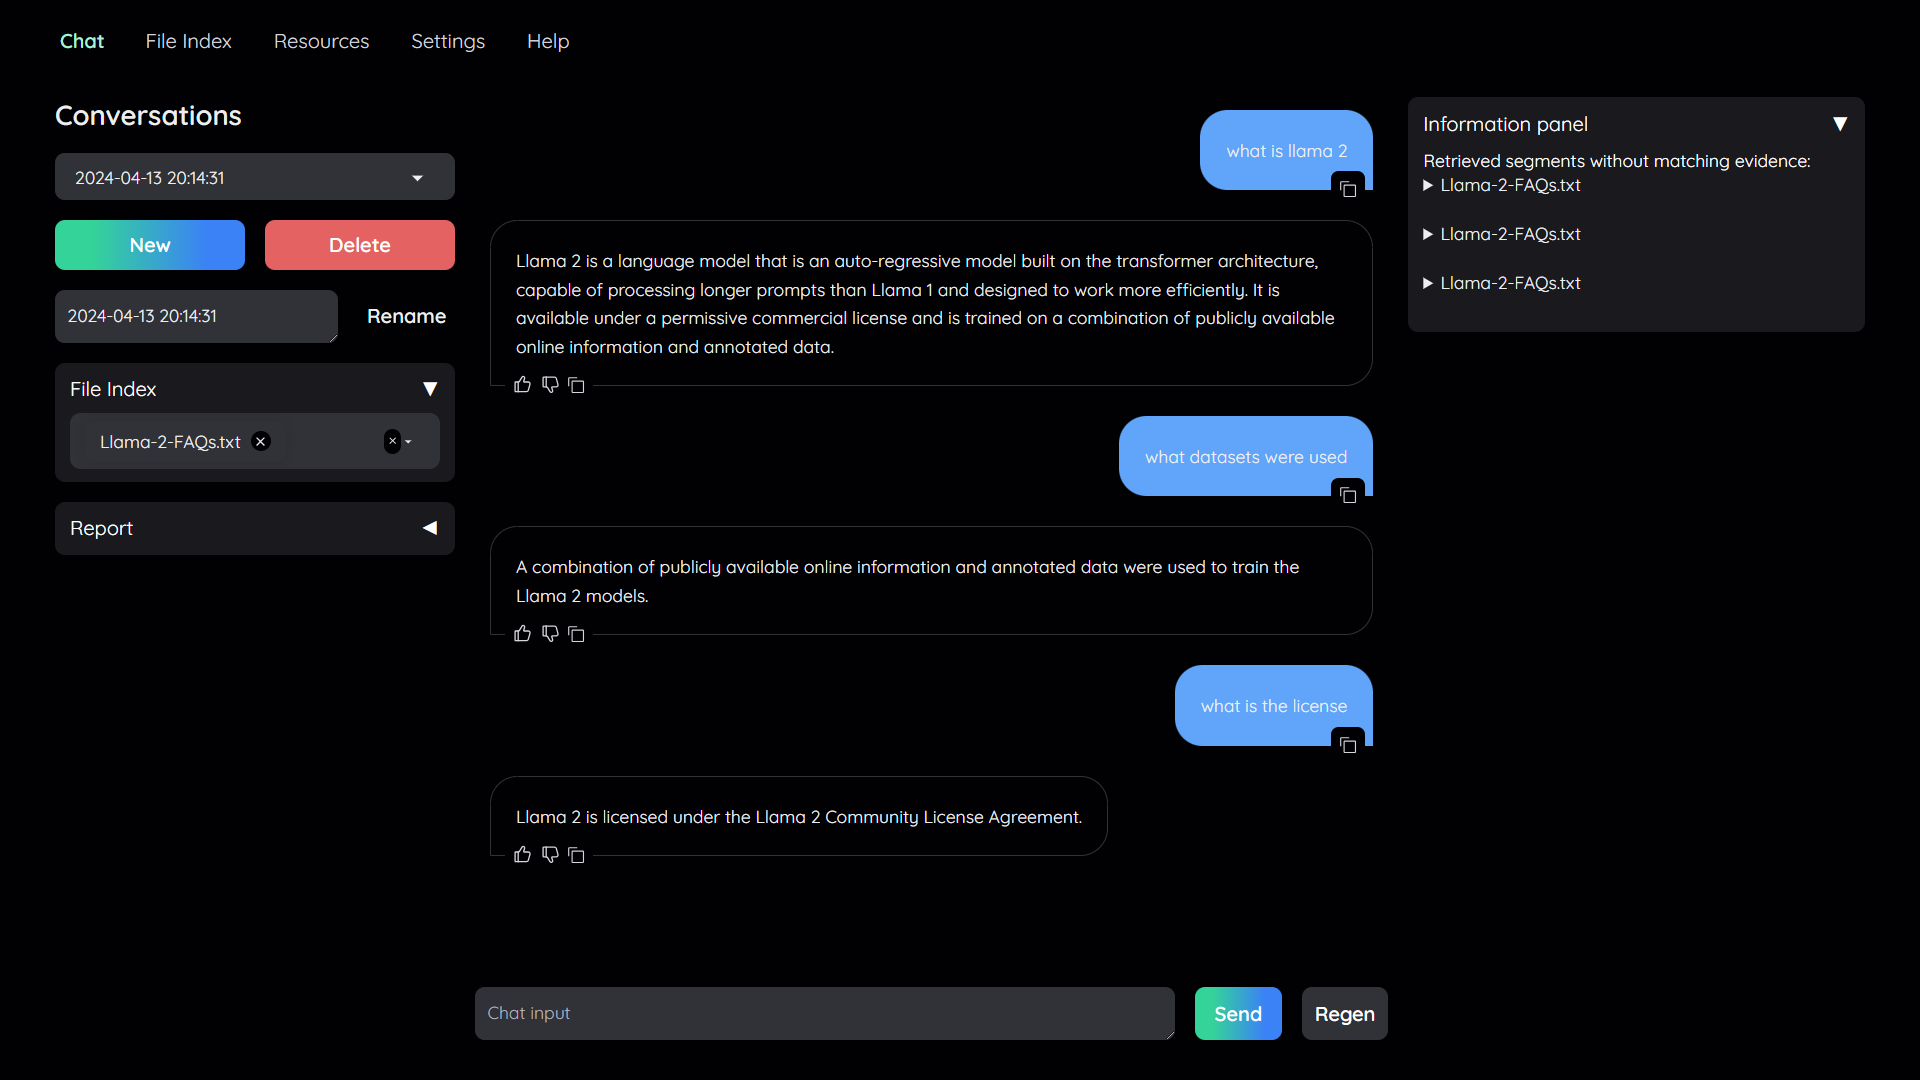Open the Settings tab

tap(447, 41)
